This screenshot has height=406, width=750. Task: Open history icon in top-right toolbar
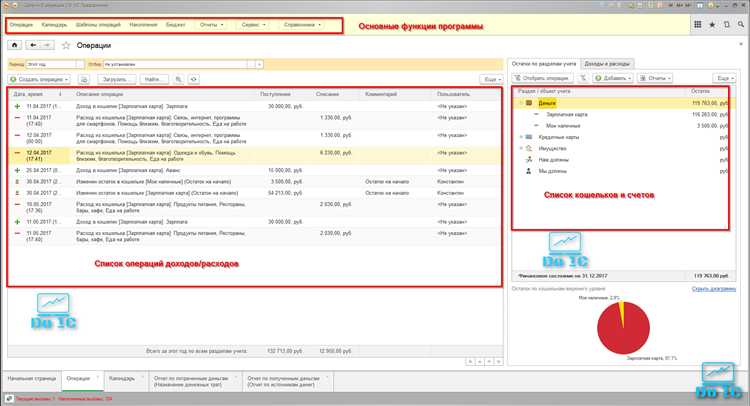click(727, 24)
